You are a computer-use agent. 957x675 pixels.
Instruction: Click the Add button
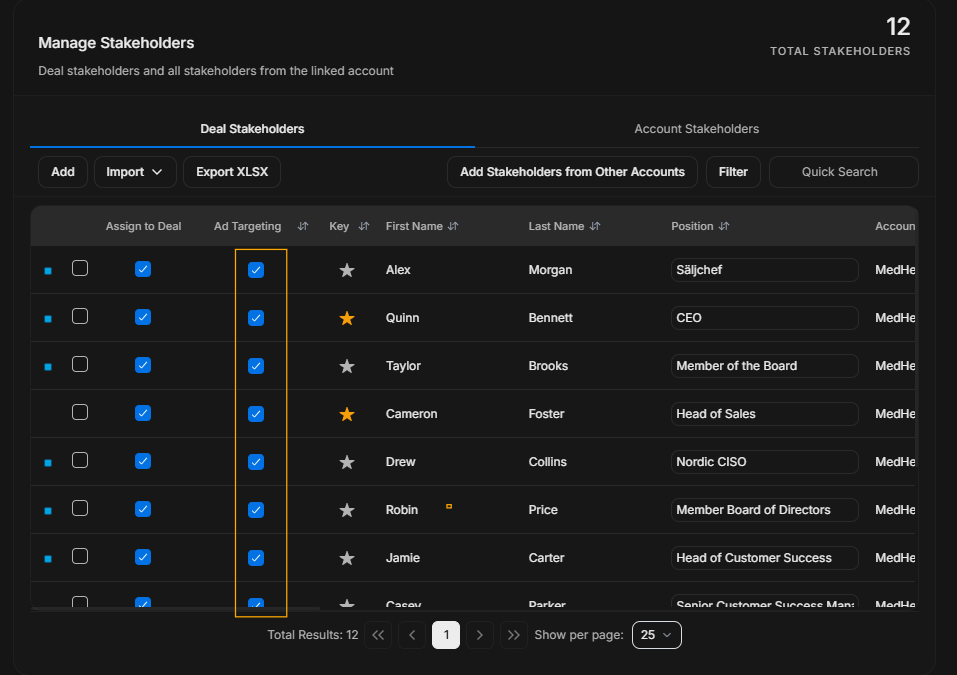point(63,172)
